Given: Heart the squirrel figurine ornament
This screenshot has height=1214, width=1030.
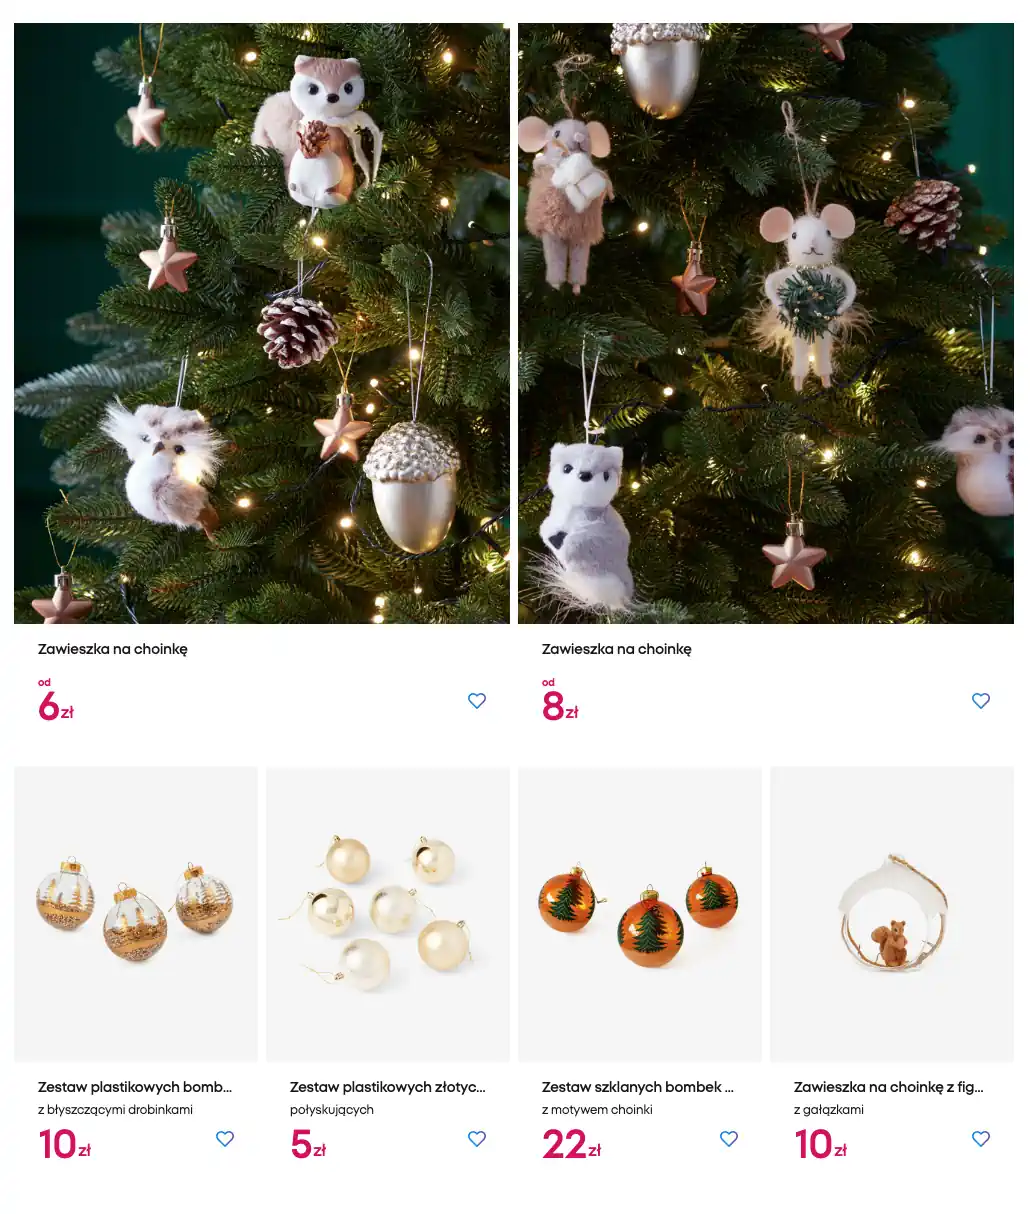Looking at the screenshot, I should click(x=981, y=1139).
